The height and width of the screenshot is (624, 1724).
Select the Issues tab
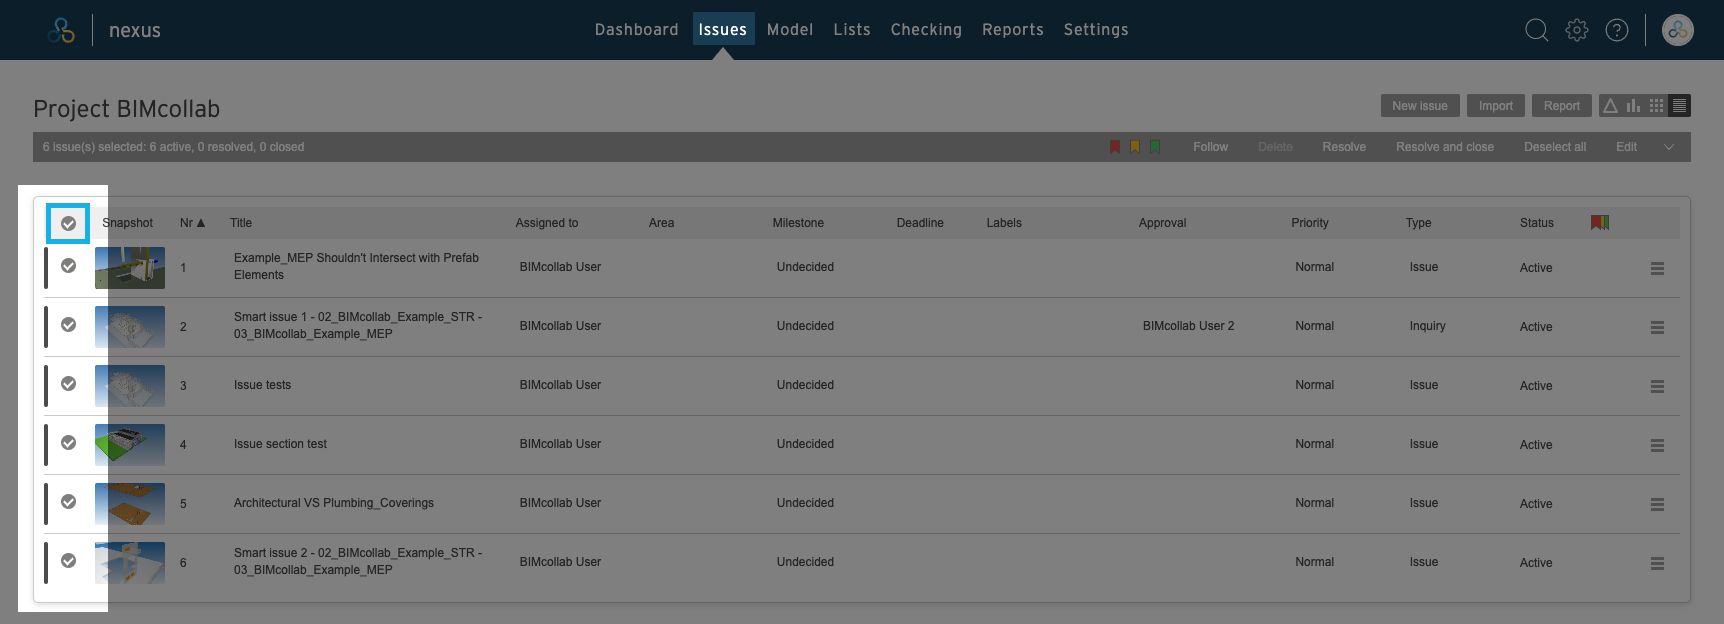[723, 30]
